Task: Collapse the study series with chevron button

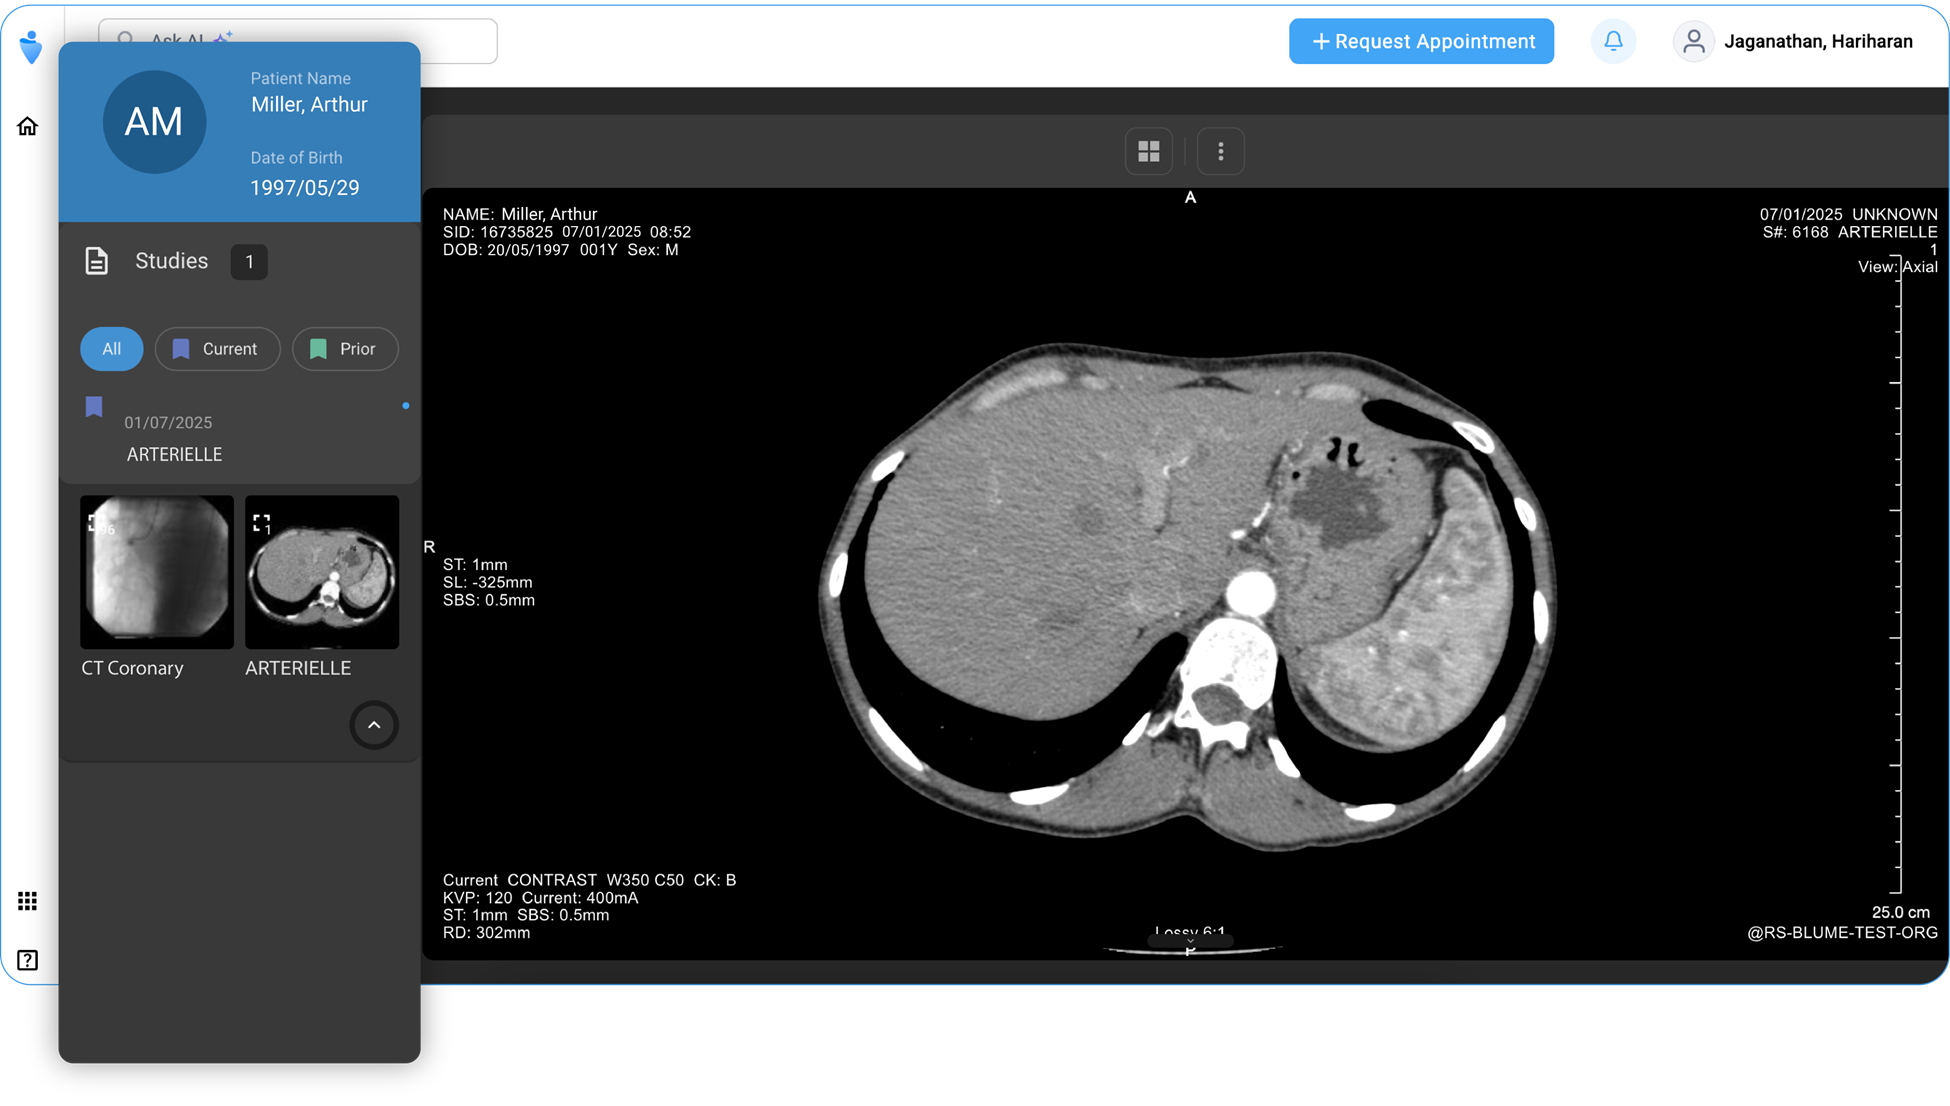Action: click(x=374, y=725)
